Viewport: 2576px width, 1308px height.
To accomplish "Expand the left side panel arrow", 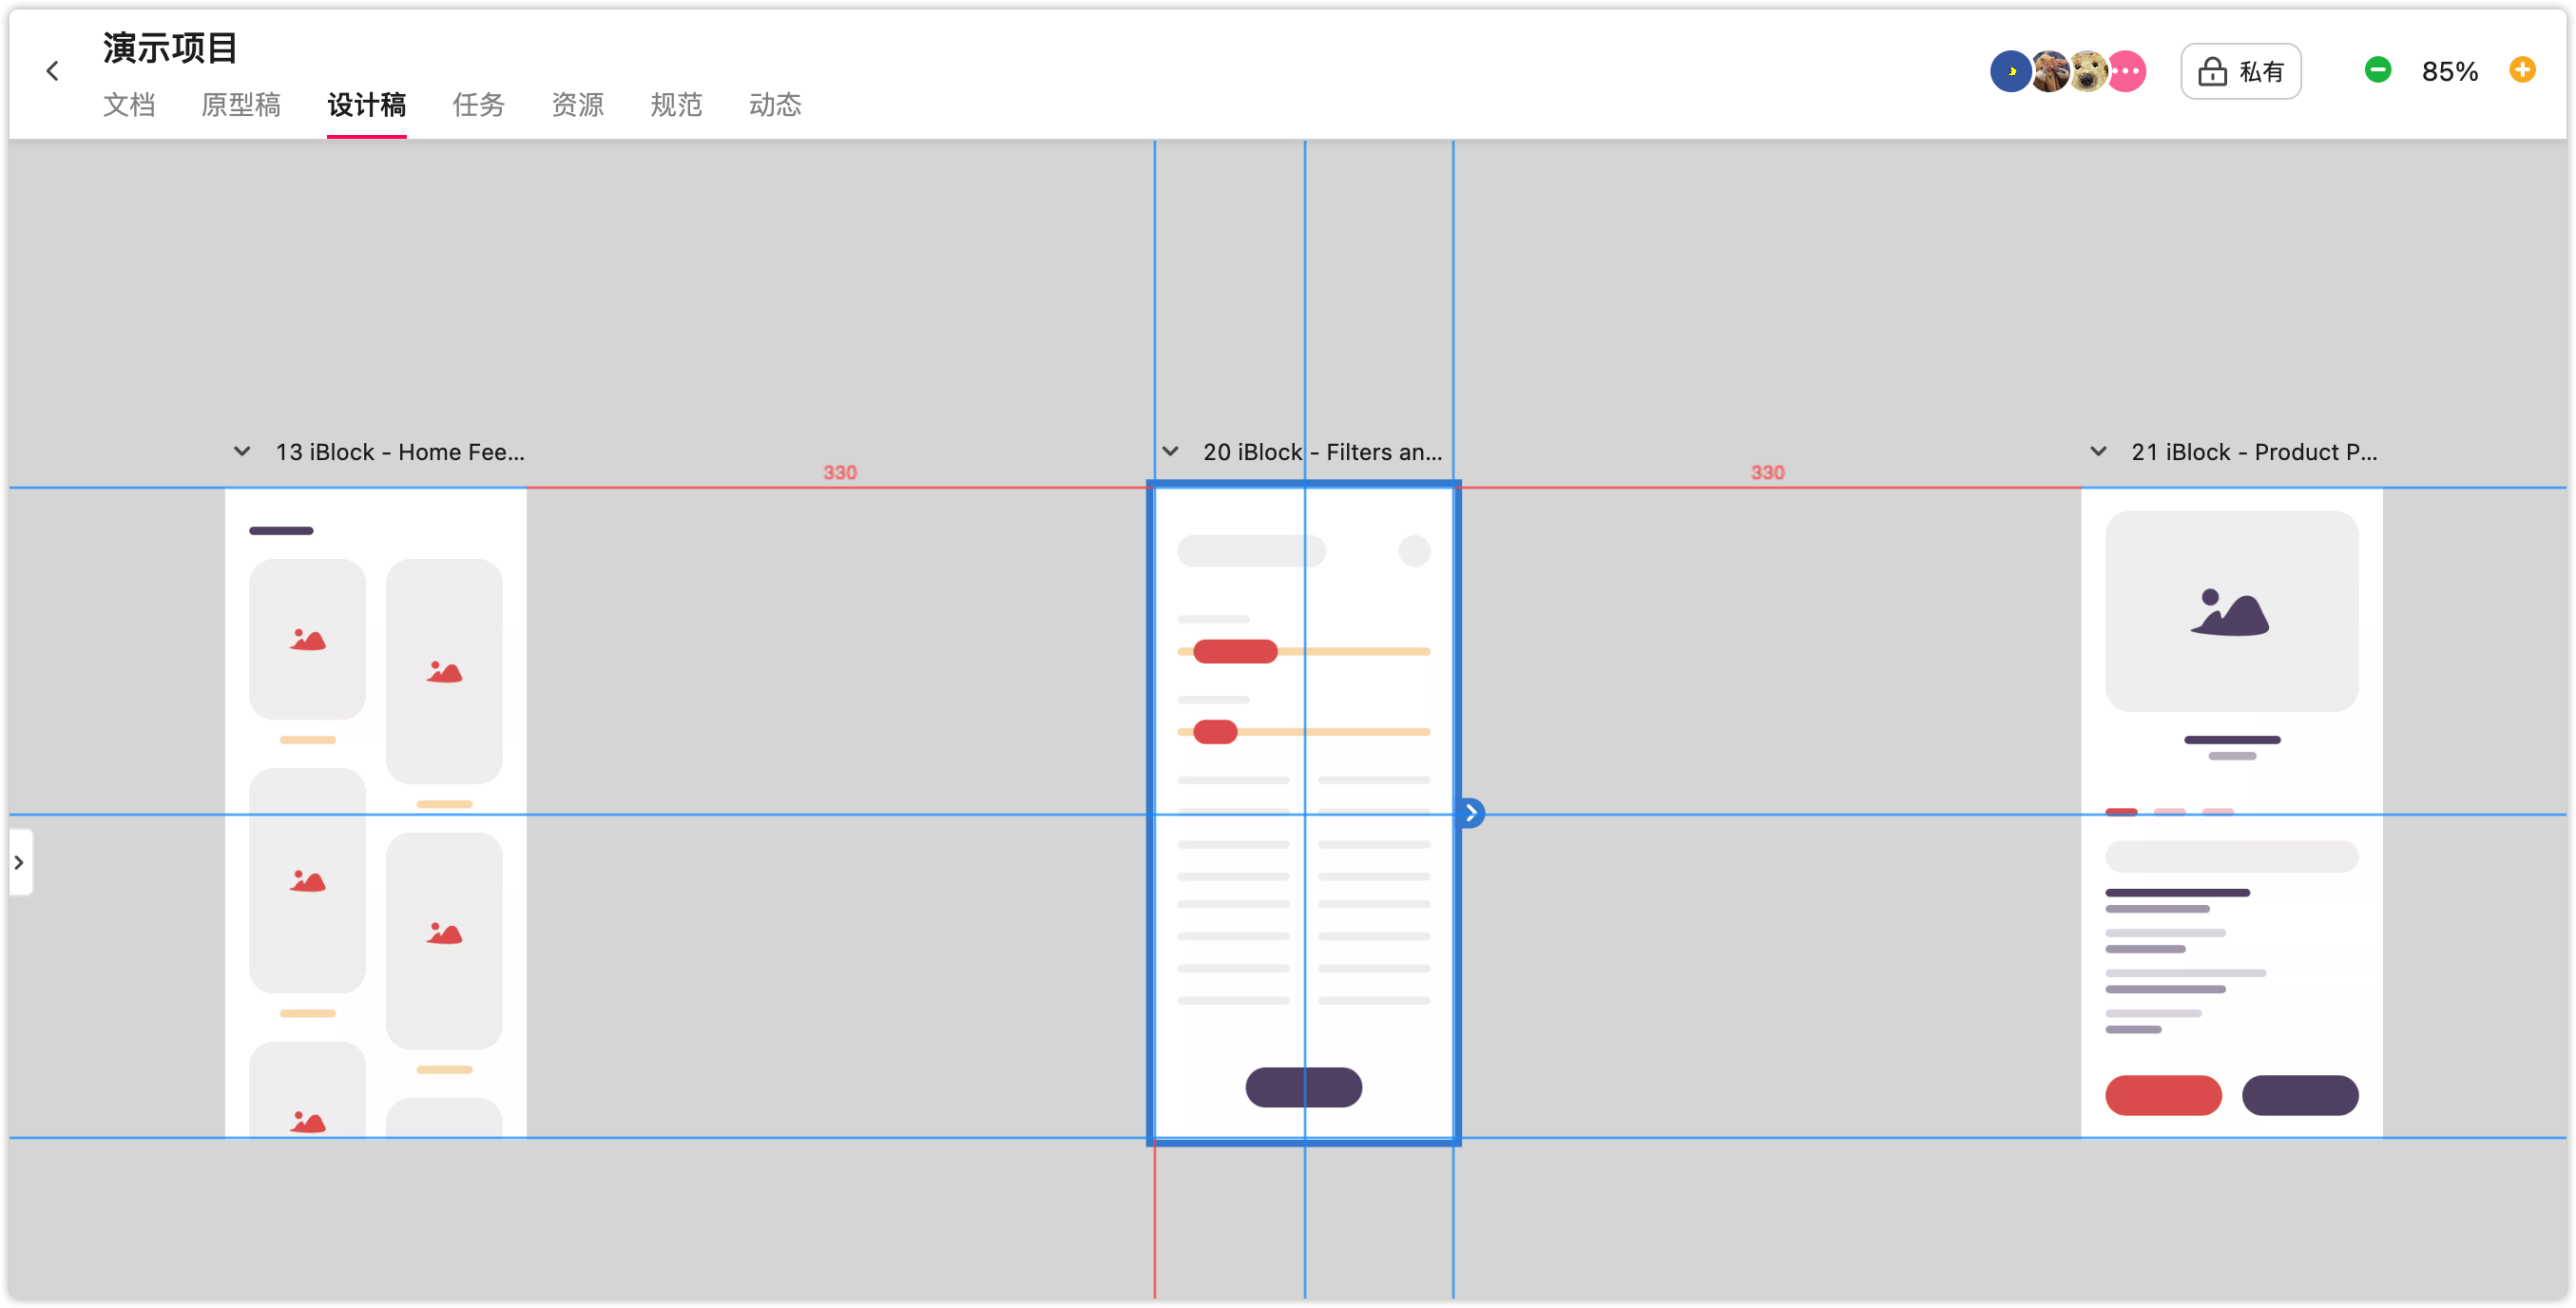I will [19, 862].
